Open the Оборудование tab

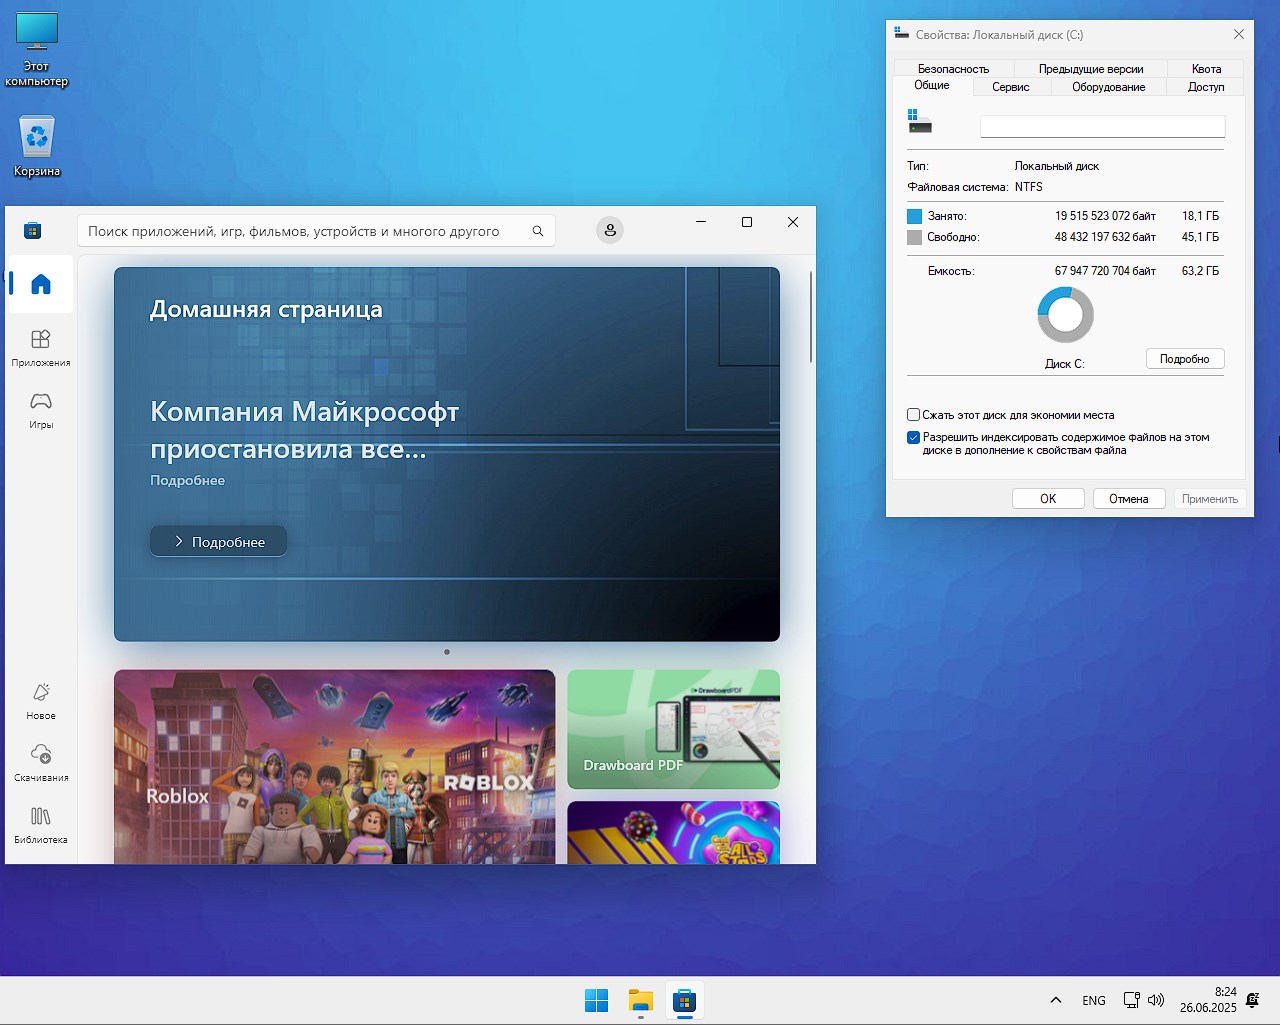click(1108, 87)
